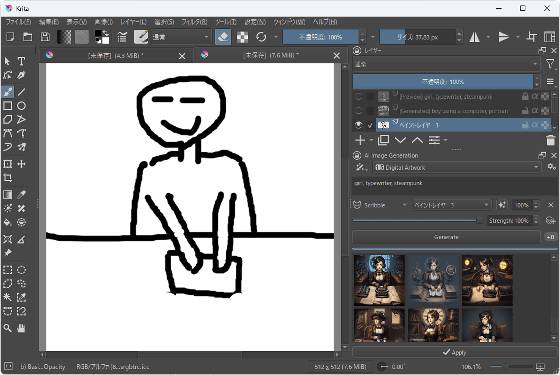Switch to the first document tab

(x=115, y=55)
